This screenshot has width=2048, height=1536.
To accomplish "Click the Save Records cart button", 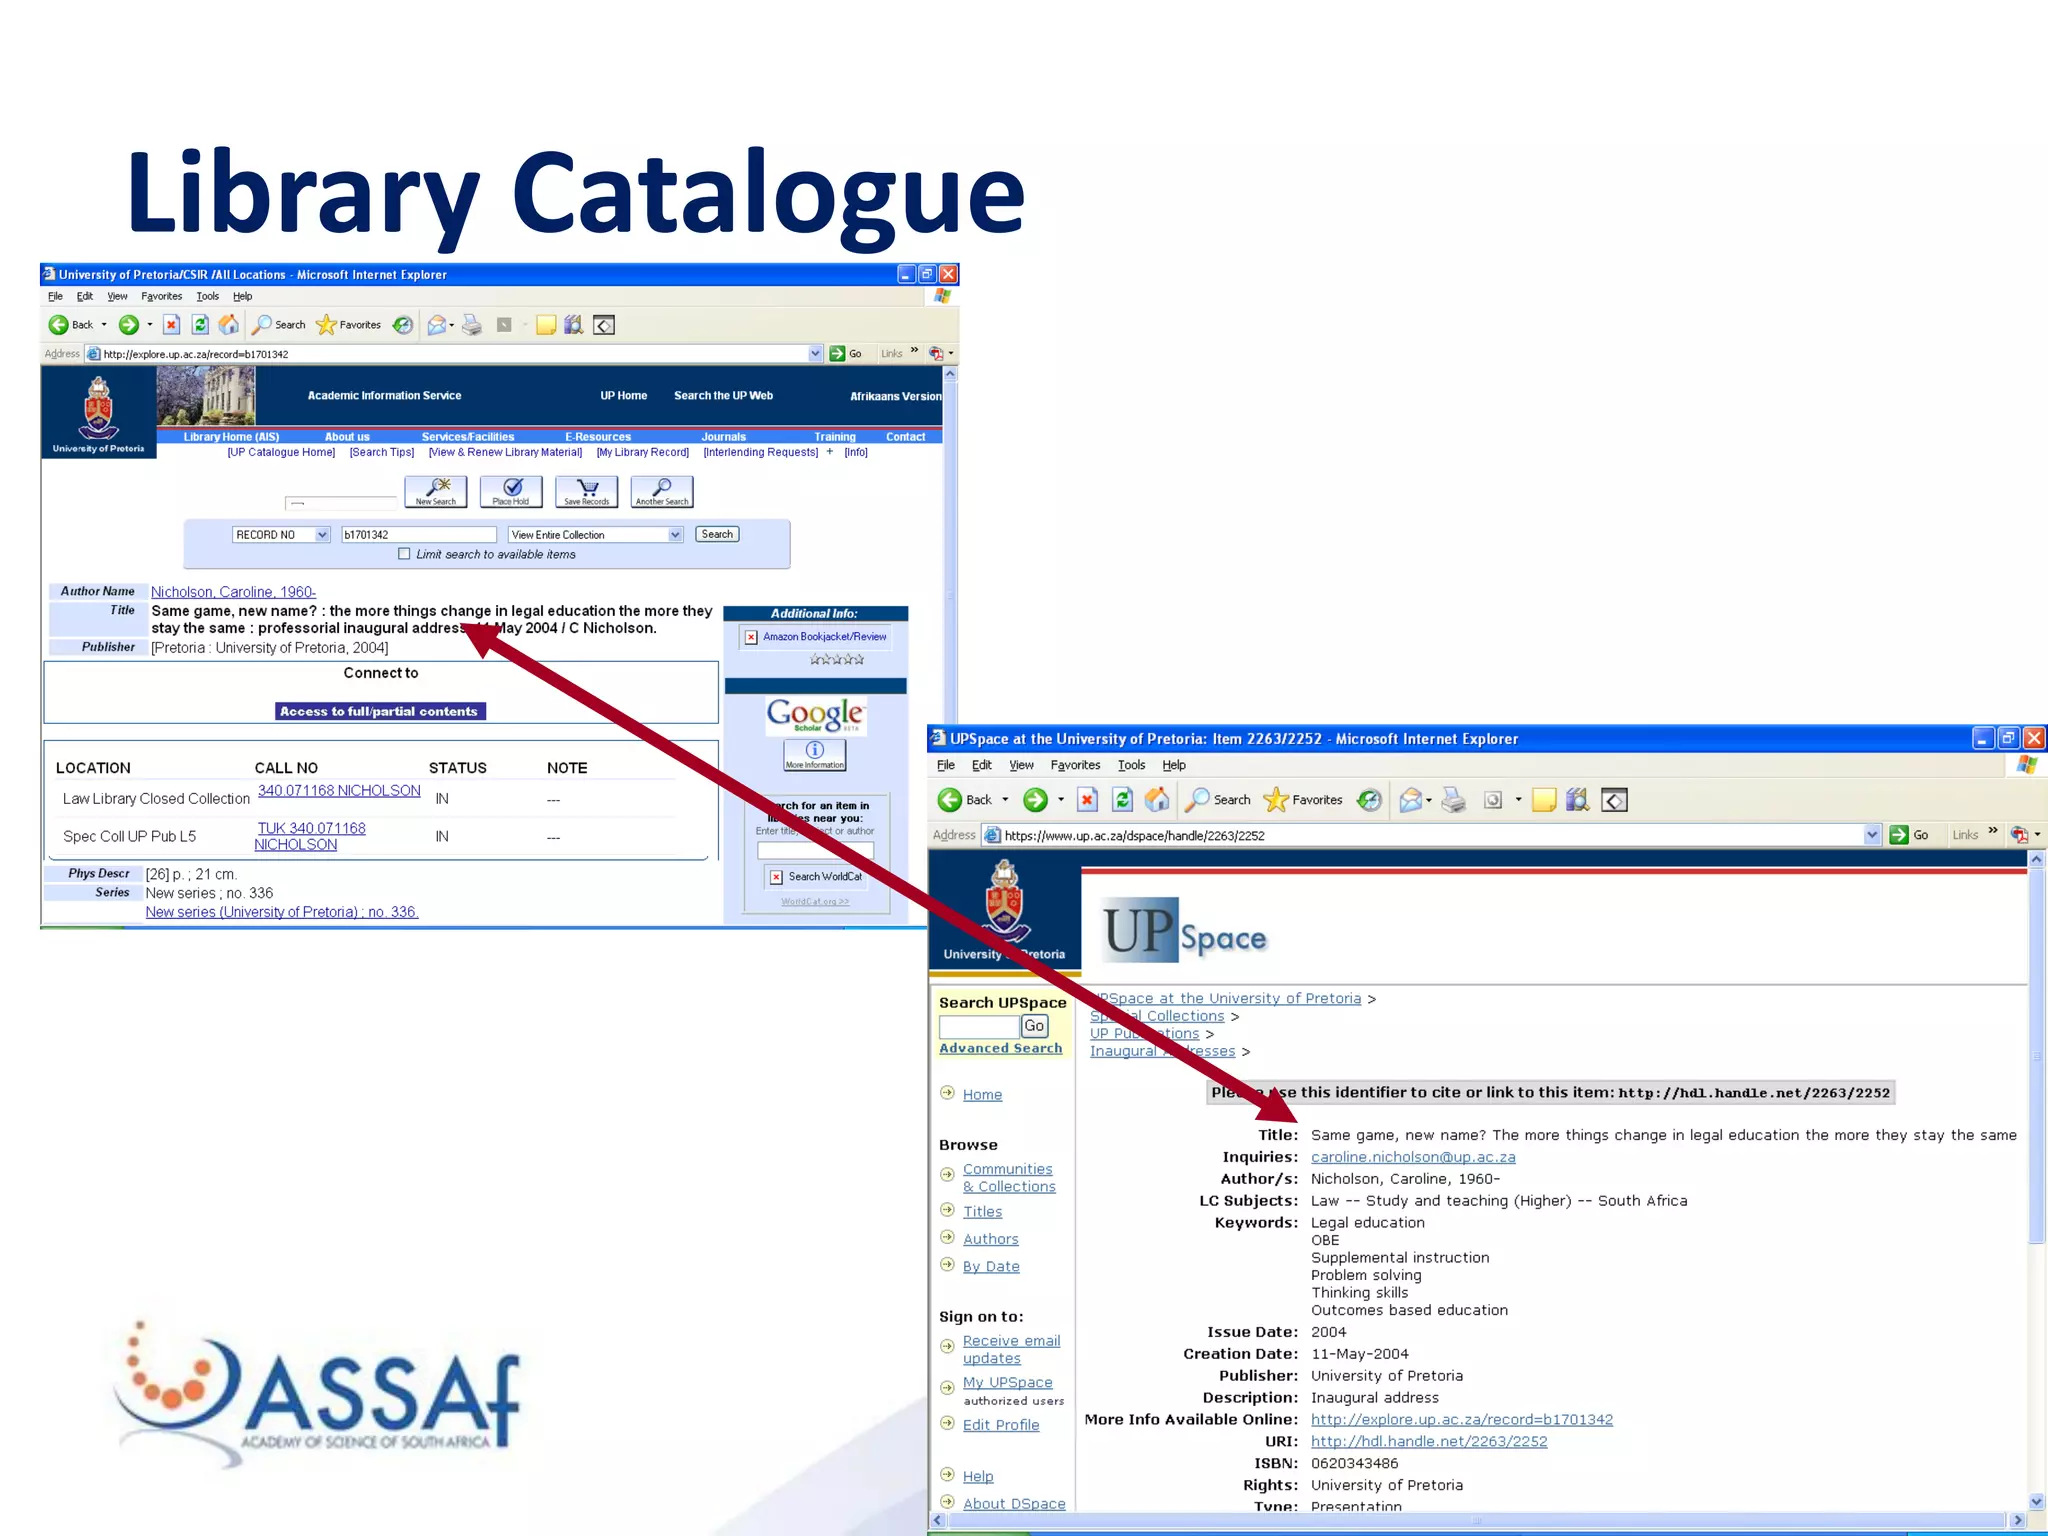I will pos(587,492).
